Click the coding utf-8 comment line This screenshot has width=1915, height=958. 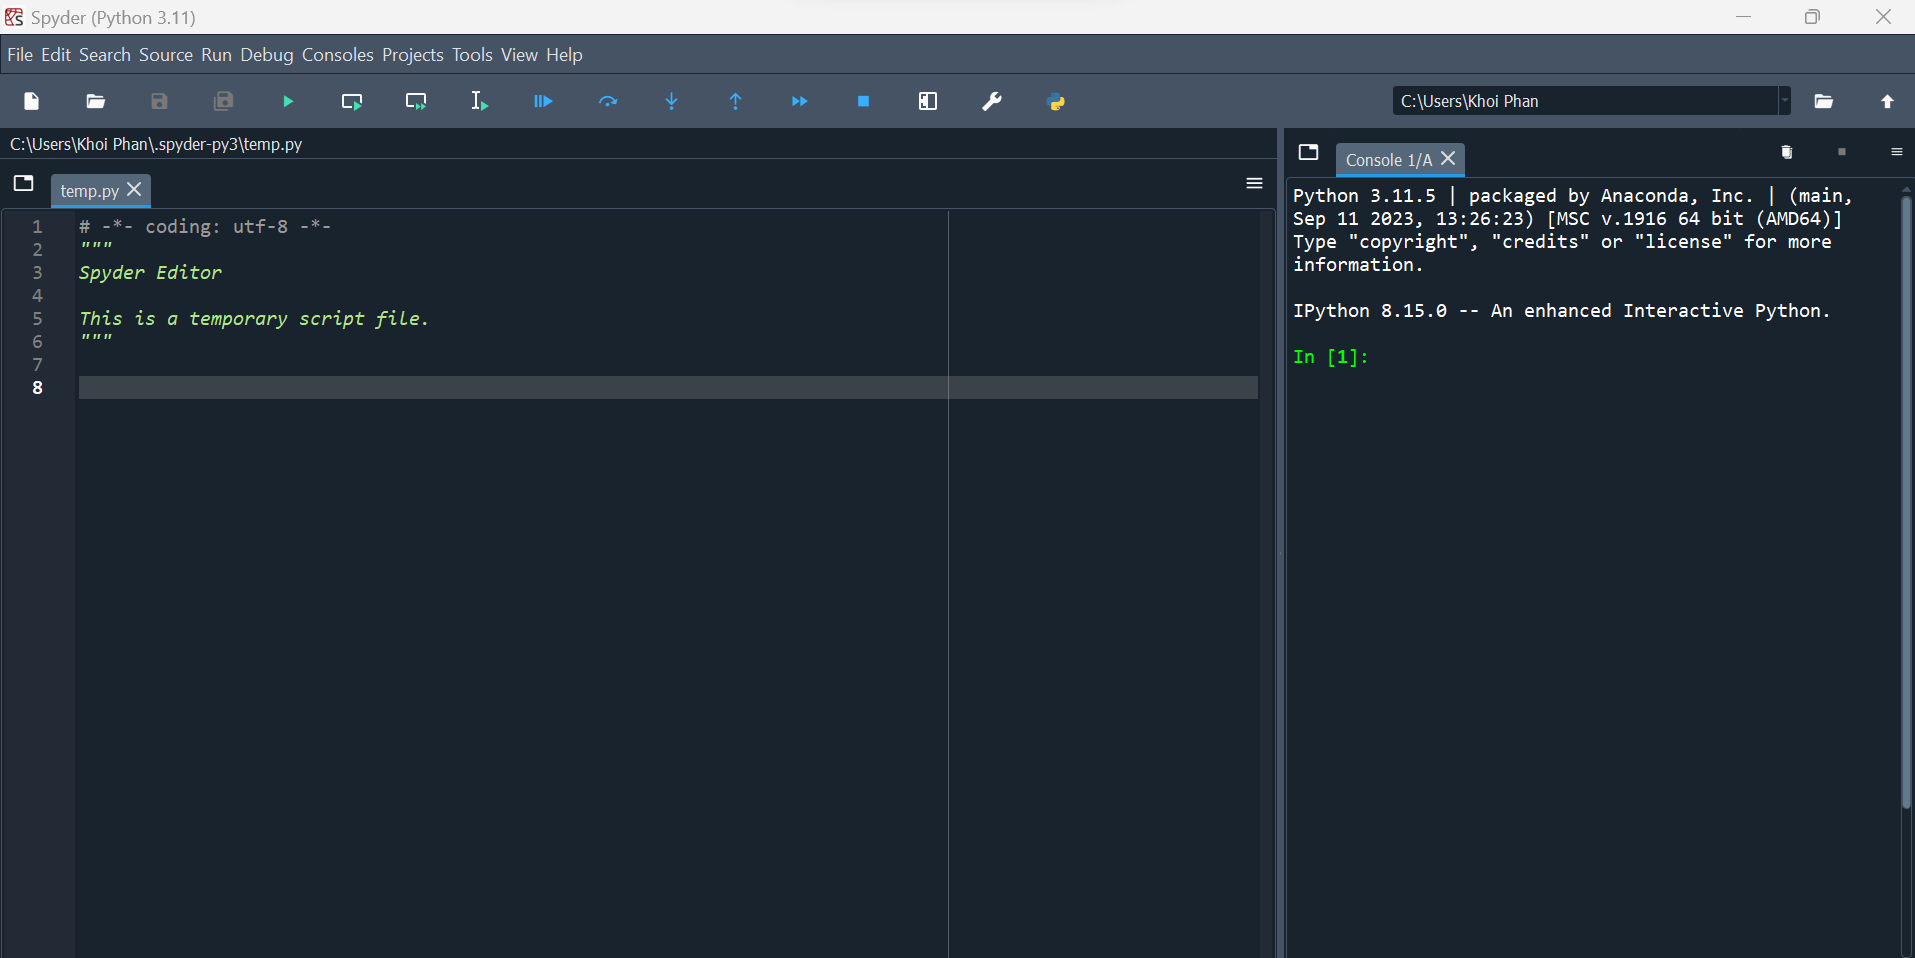pyautogui.click(x=205, y=227)
